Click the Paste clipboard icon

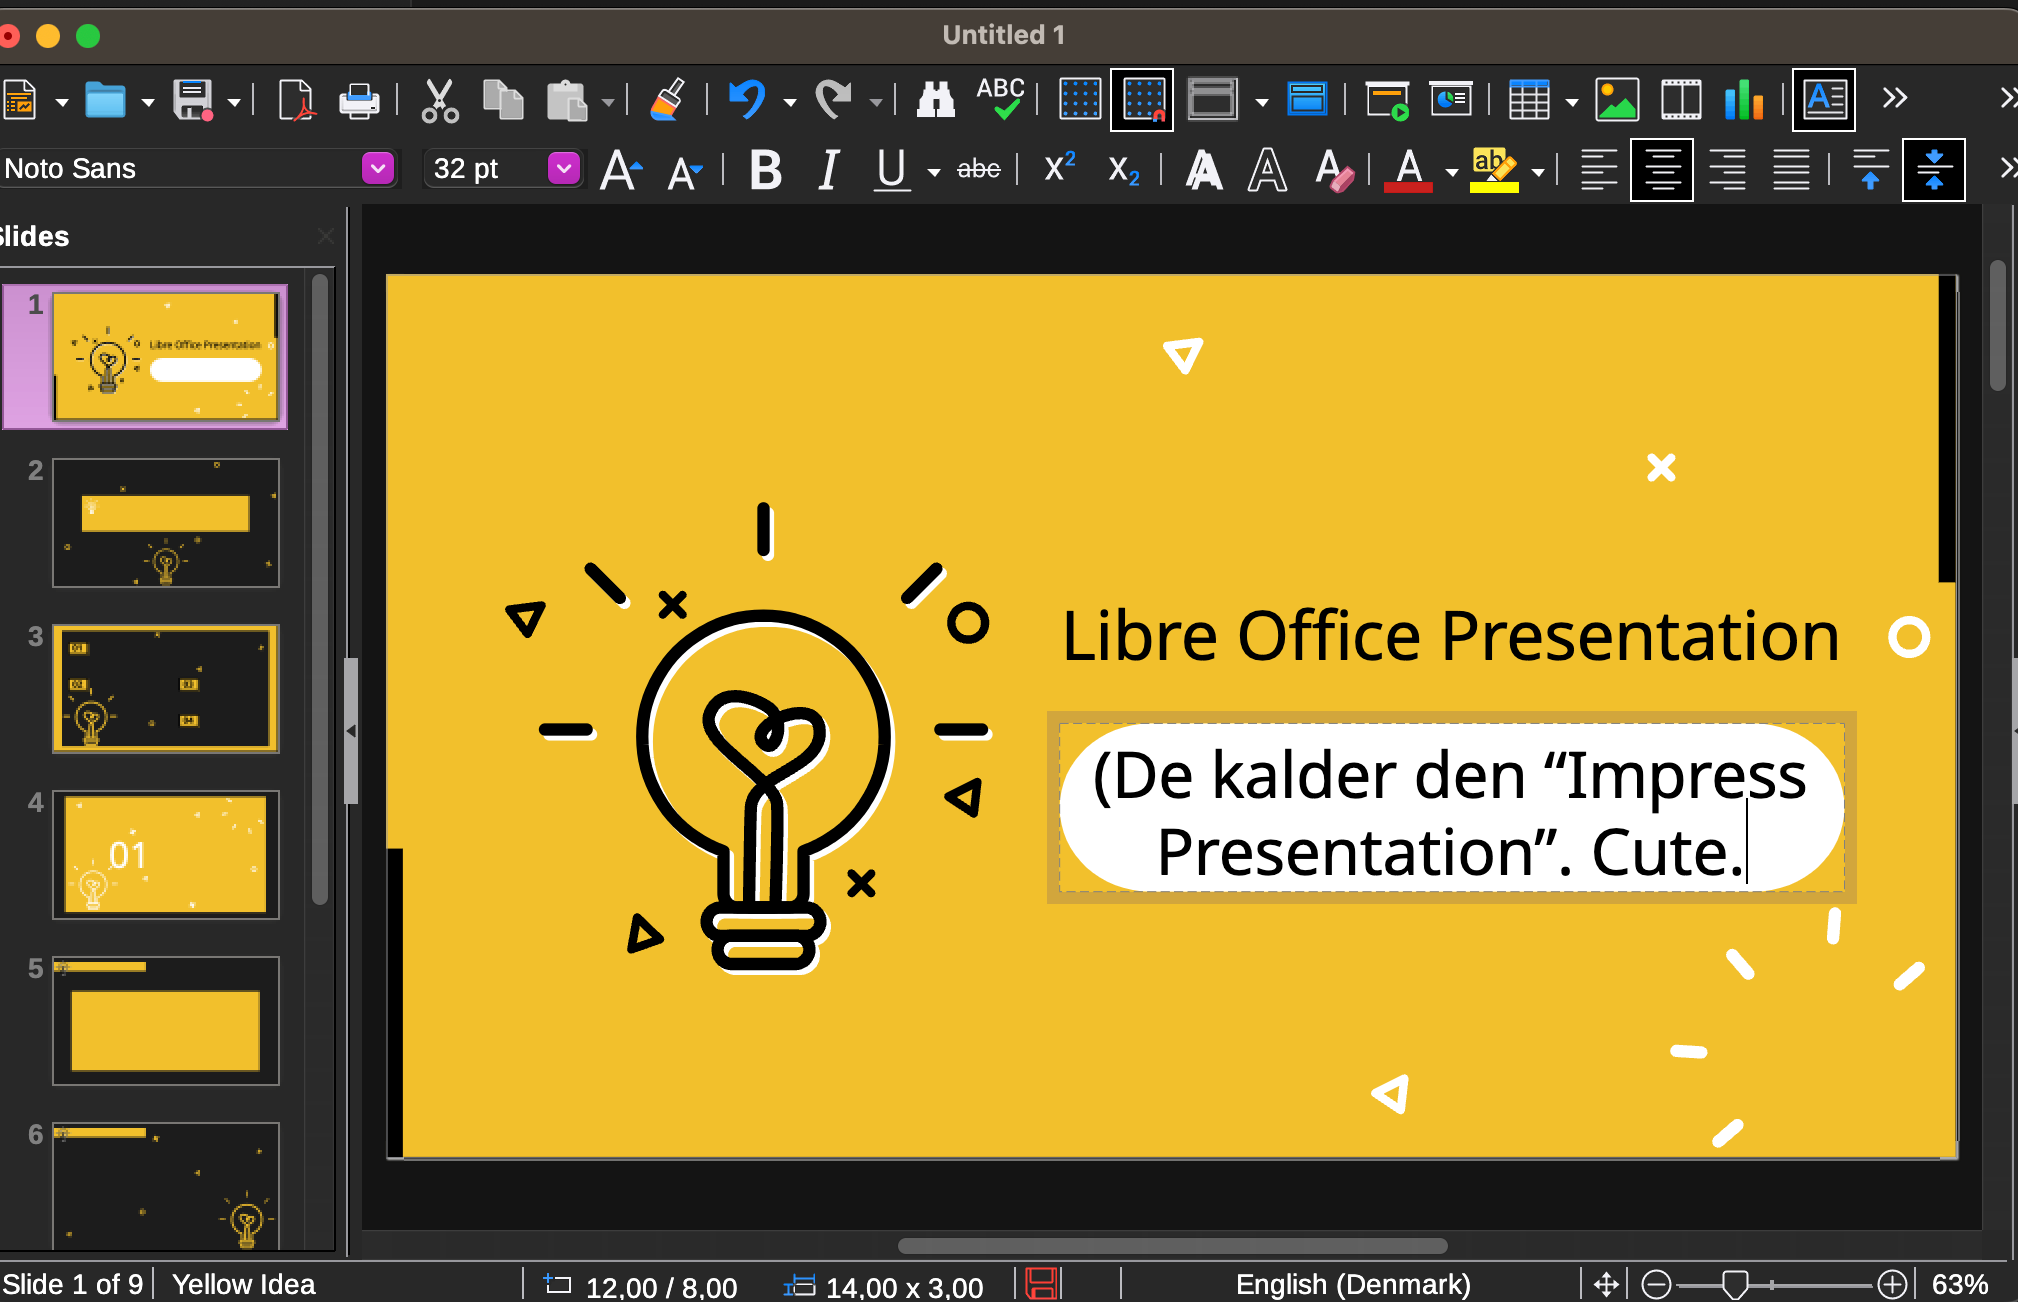pos(567,100)
